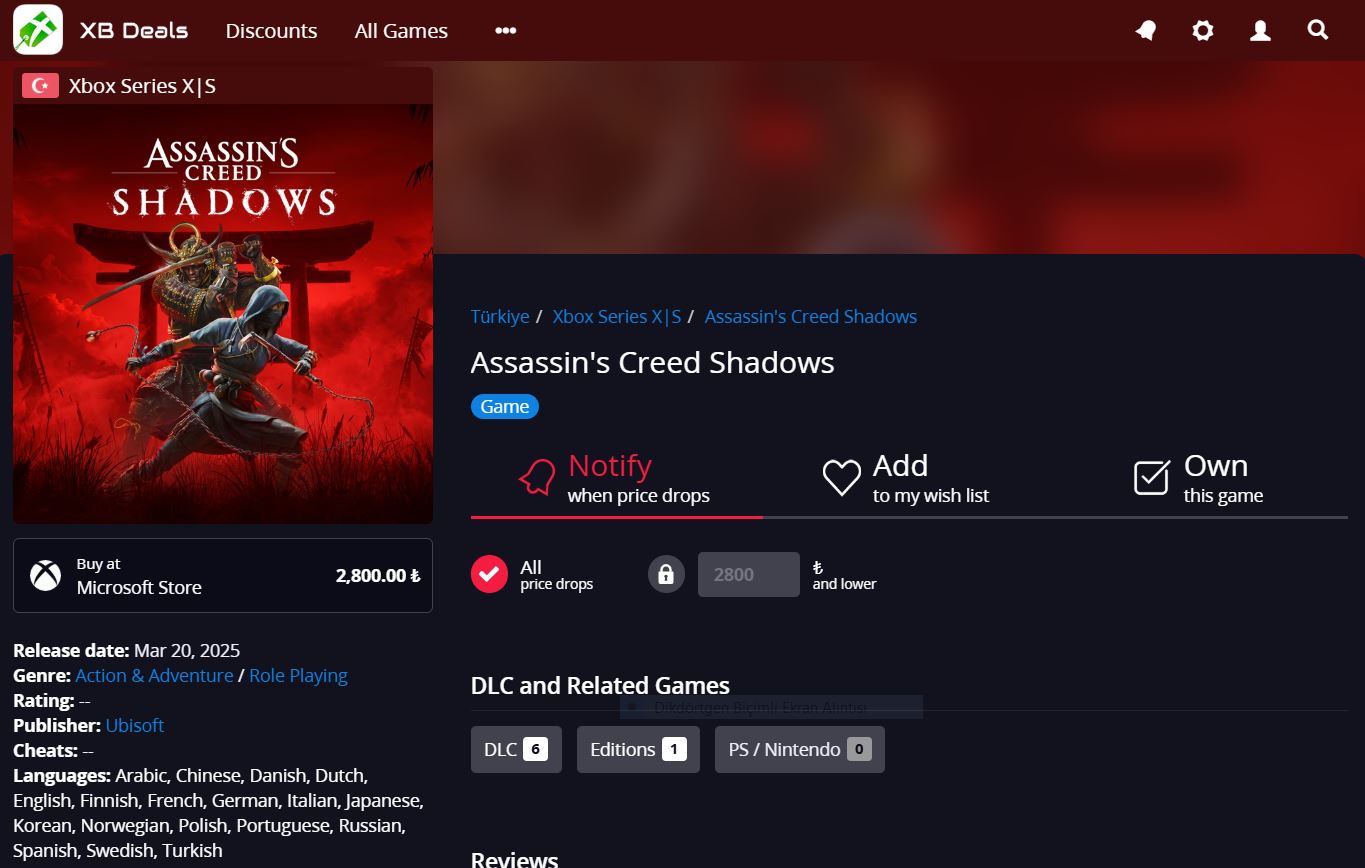Click Xbox Series X|S breadcrumb link
1365x868 pixels.
pos(617,316)
